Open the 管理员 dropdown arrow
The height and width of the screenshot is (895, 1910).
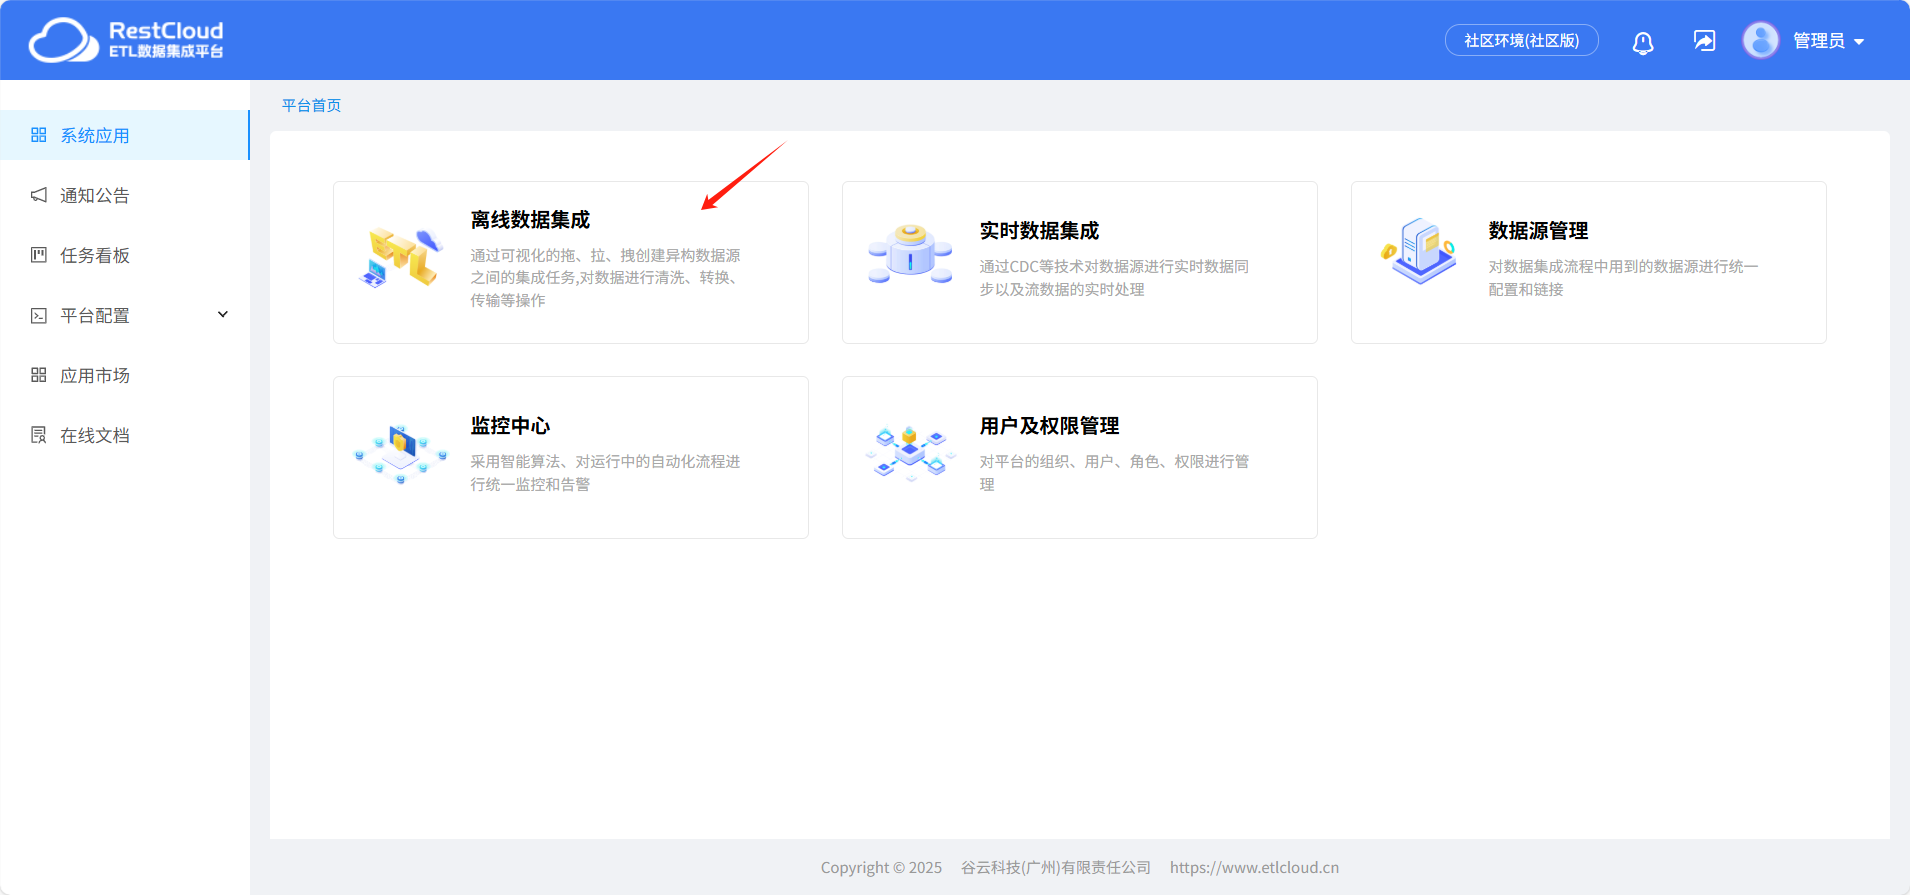point(1859,42)
